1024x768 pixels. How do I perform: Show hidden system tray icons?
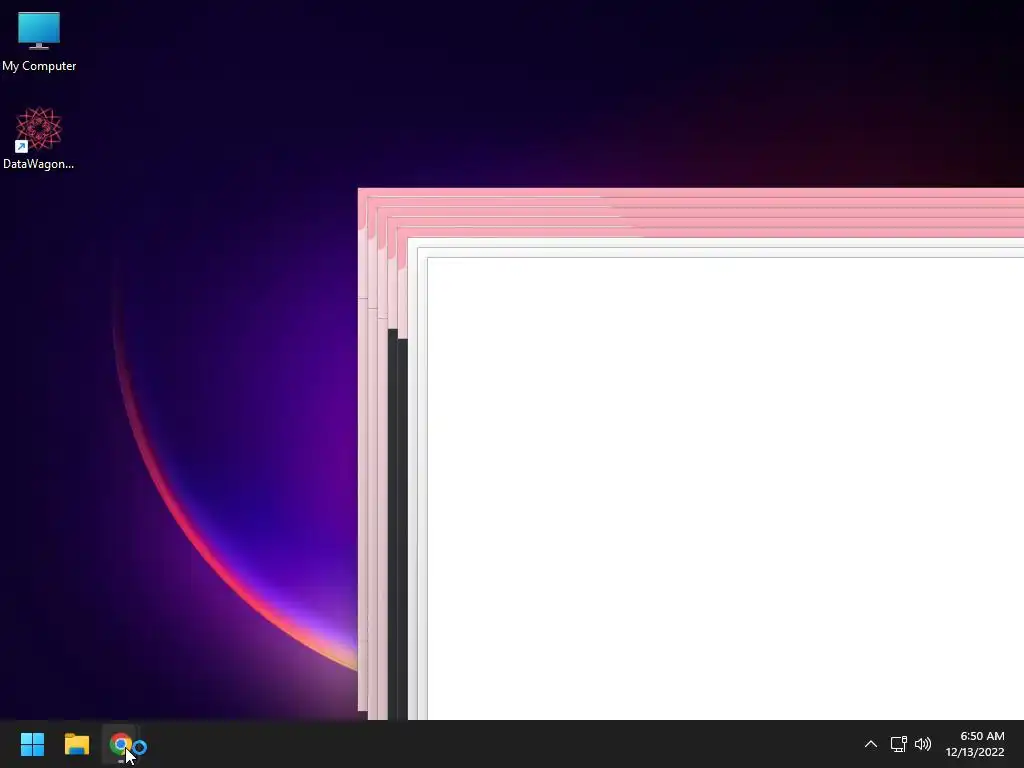(x=871, y=744)
